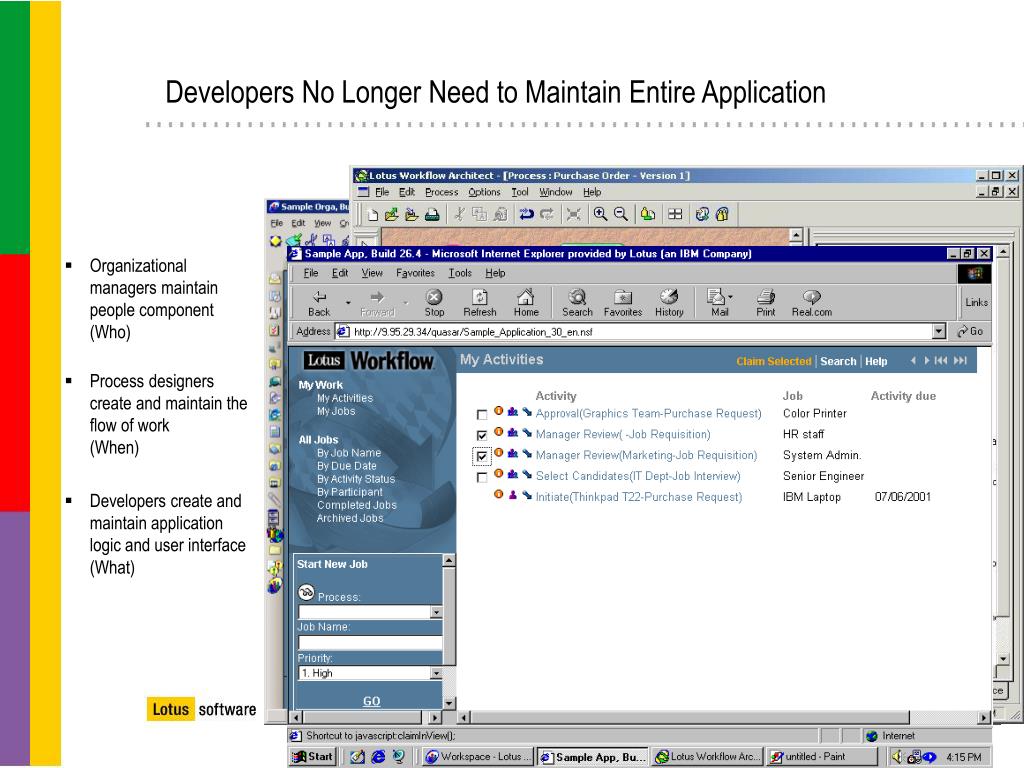This screenshot has width=1024, height=768.
Task: Check the Select Candidates(IT Dept-Job Interview) checkbox
Action: [x=482, y=477]
